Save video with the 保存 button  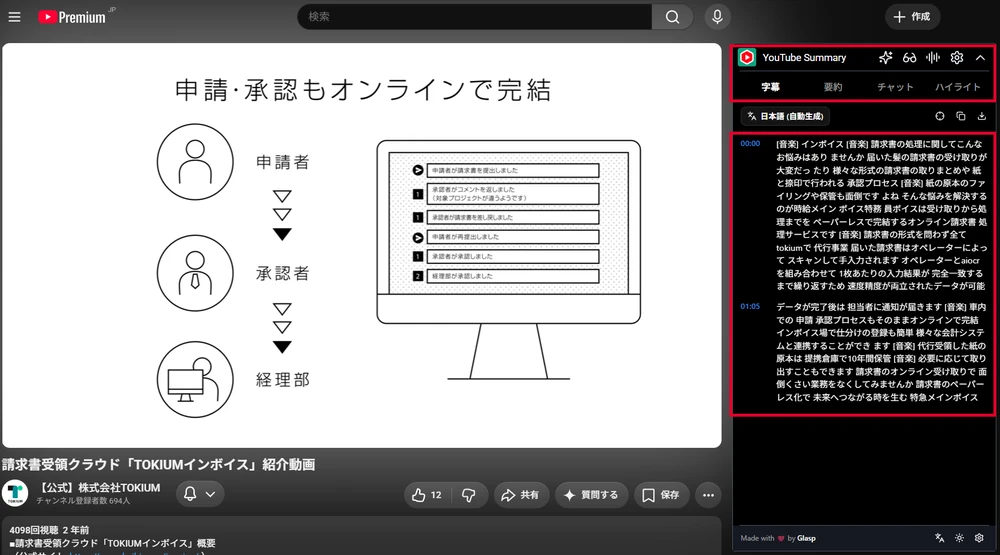661,495
